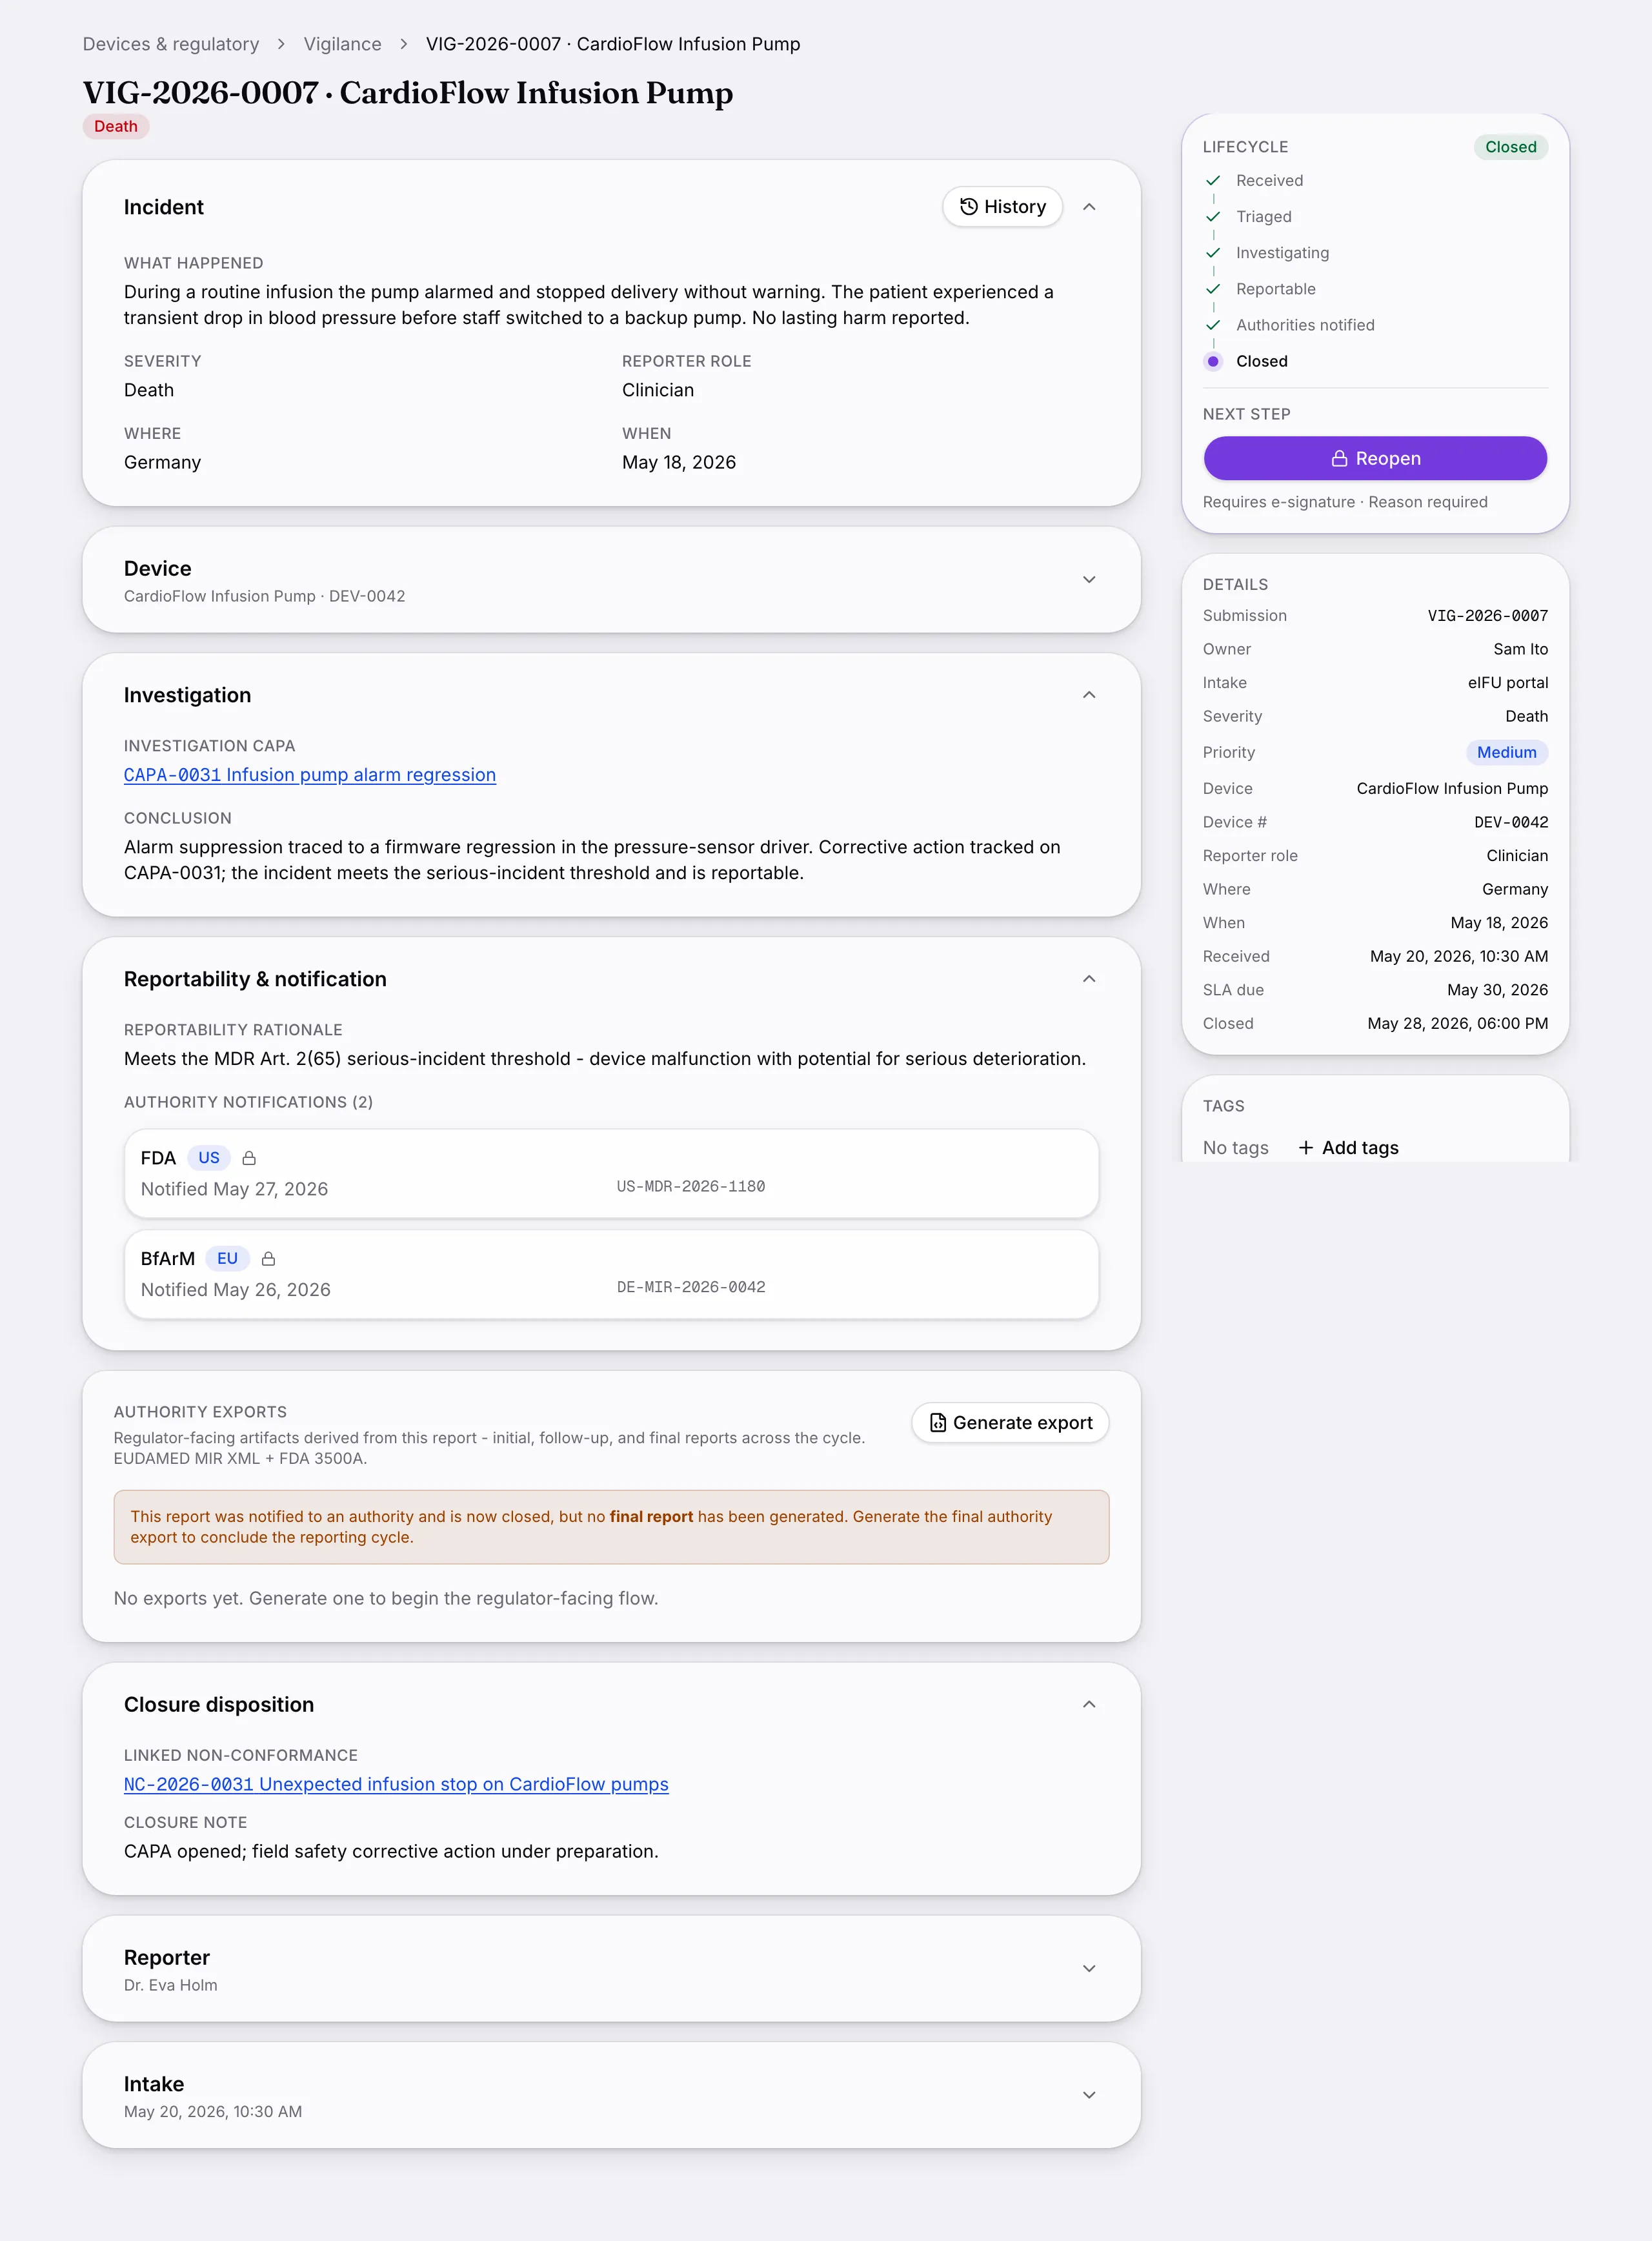Click the Medium priority badge
The height and width of the screenshot is (2241, 1652).
pyautogui.click(x=1506, y=752)
